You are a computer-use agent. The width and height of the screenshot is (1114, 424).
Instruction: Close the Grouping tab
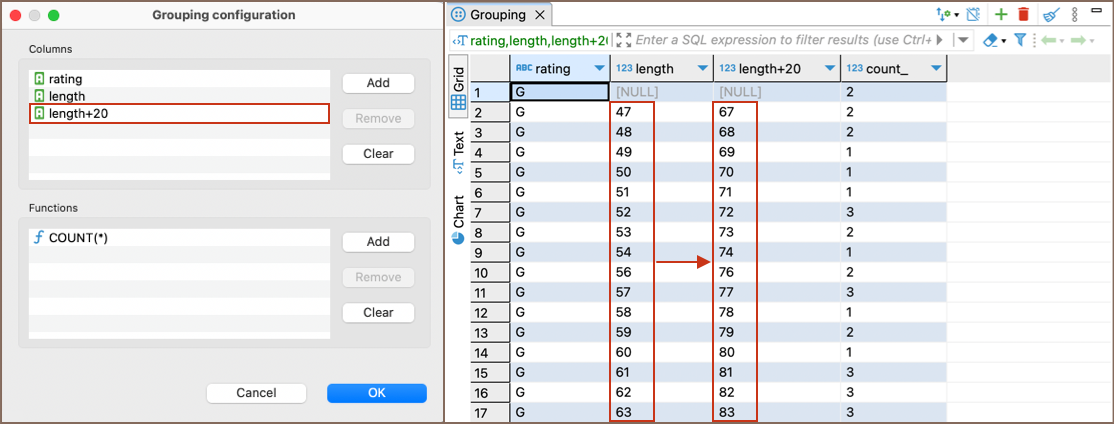pos(539,15)
